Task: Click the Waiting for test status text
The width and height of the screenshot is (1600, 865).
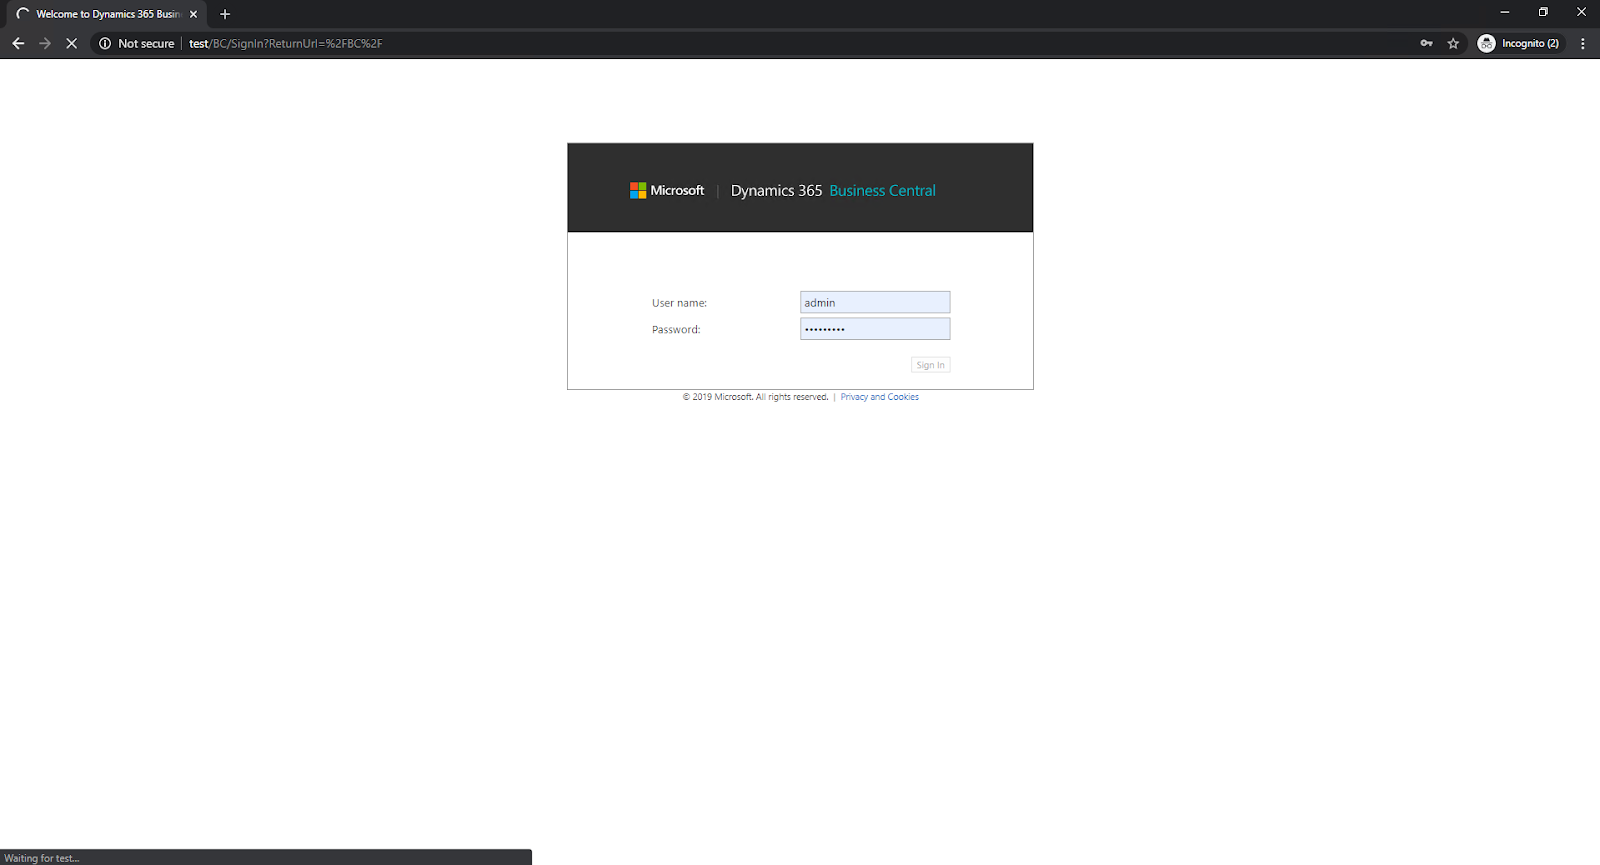Action: [x=42, y=858]
